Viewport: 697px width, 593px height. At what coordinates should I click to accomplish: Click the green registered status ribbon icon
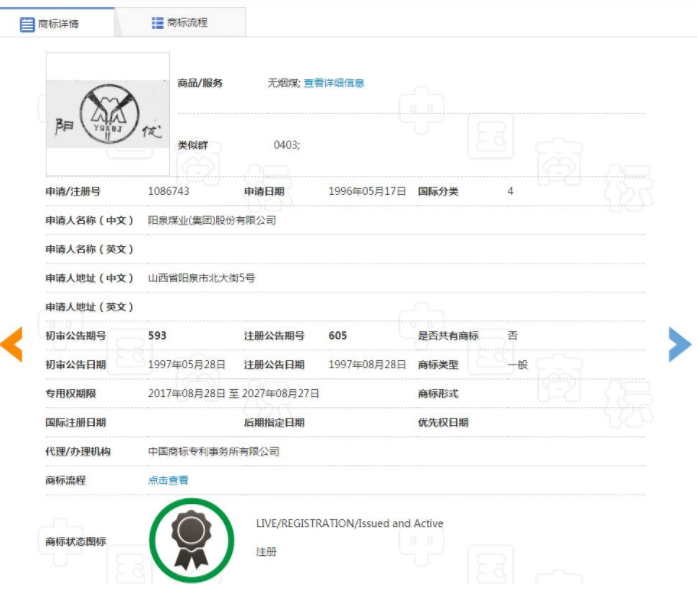pos(192,540)
